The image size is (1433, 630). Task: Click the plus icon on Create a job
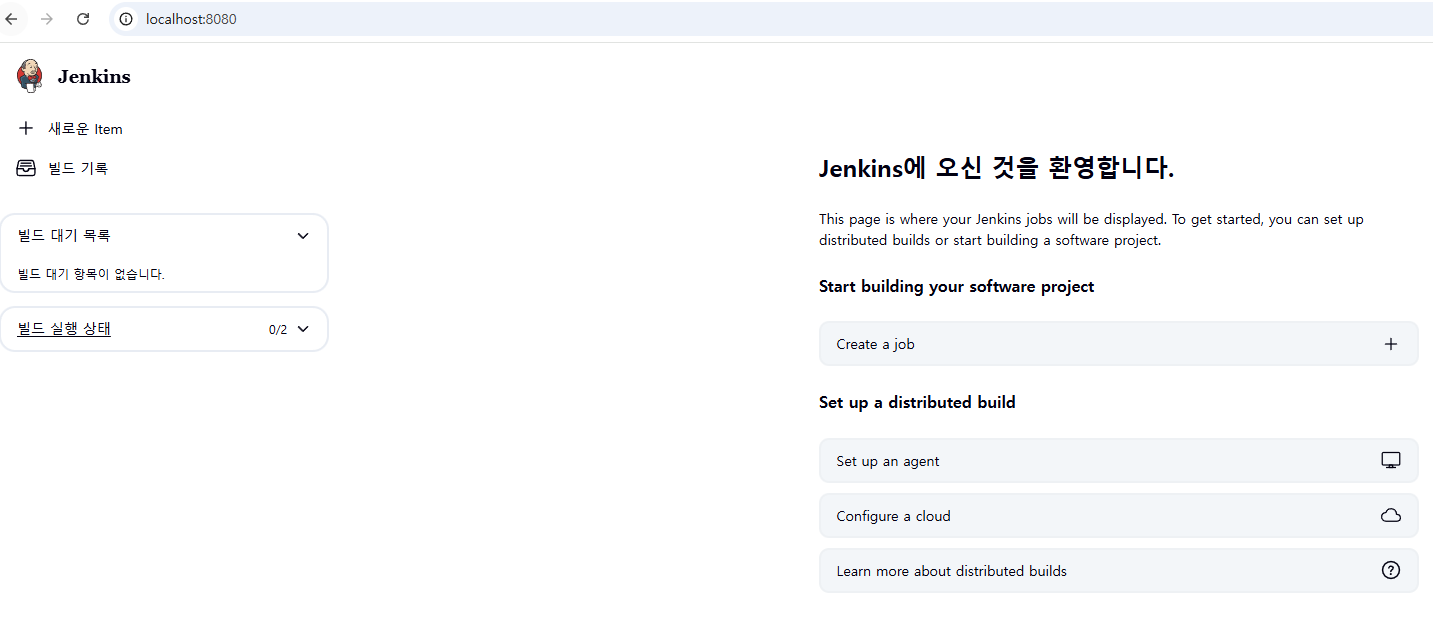coord(1390,344)
